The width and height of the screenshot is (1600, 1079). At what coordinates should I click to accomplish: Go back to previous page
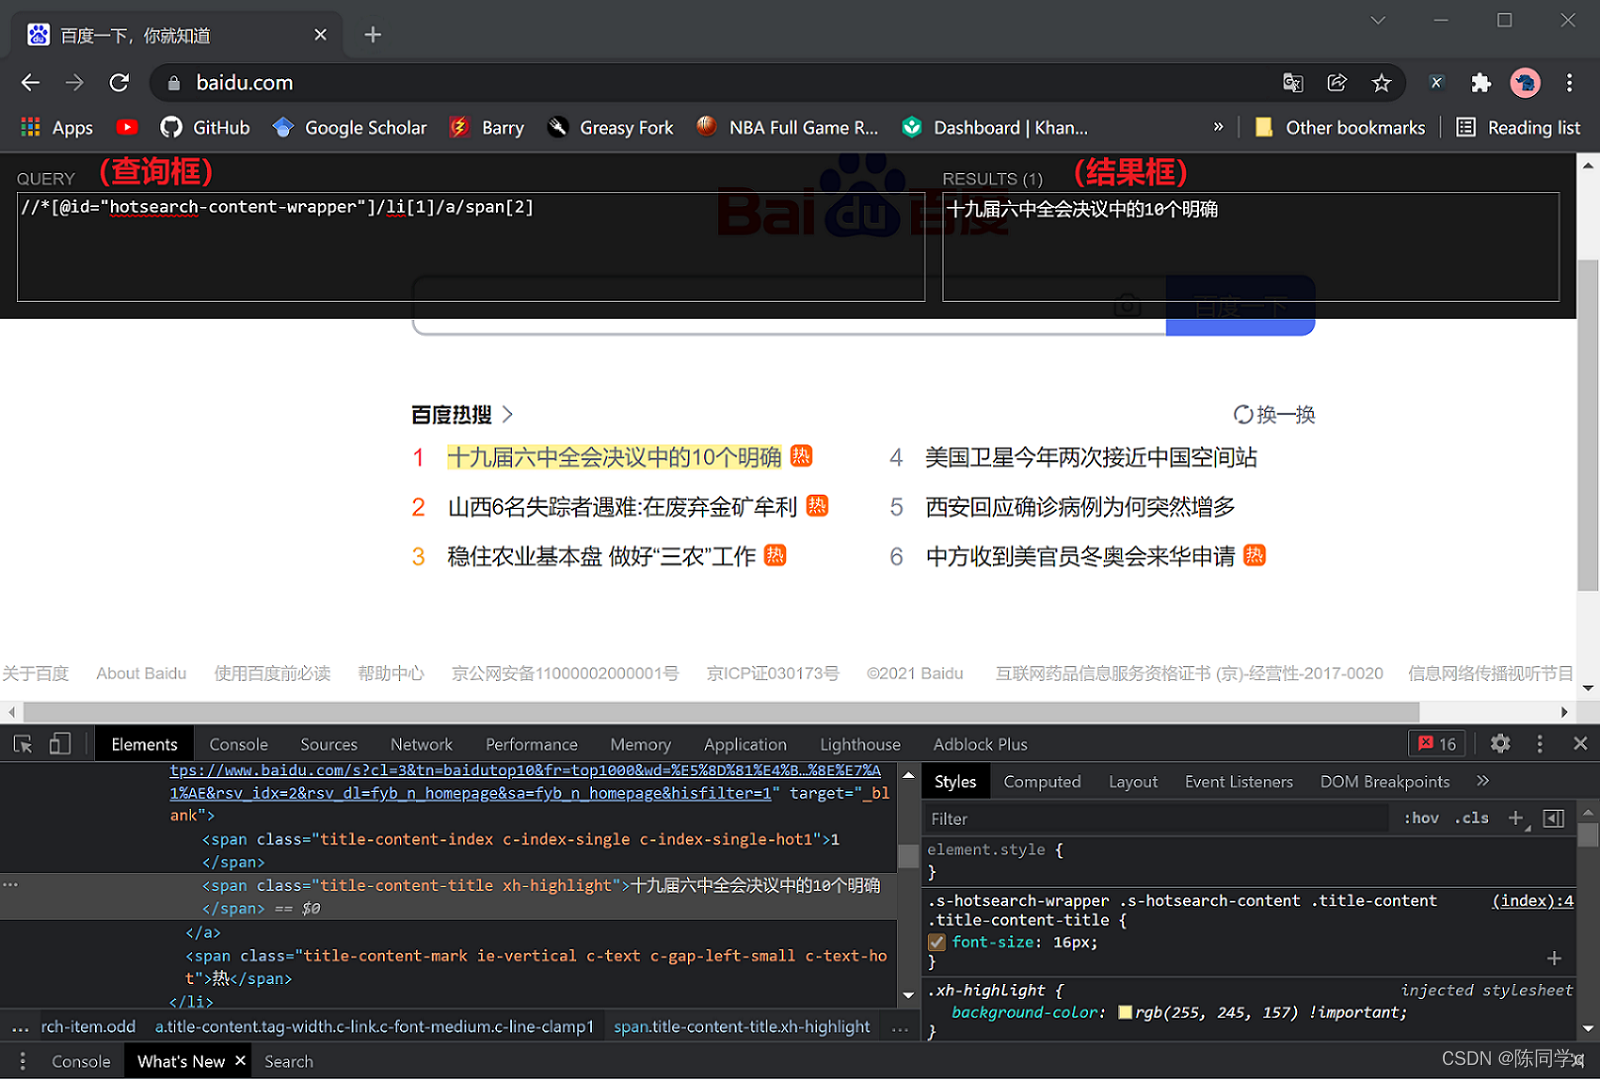click(31, 83)
